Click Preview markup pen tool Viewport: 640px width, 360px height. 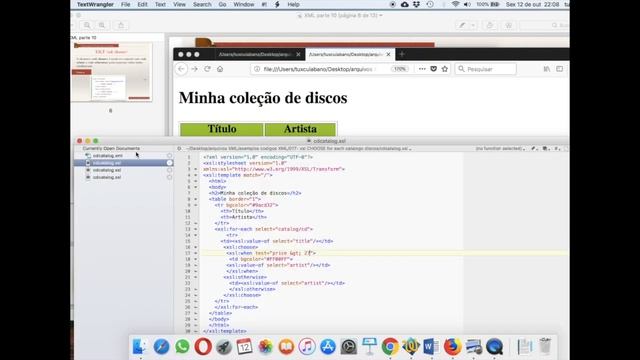[x=462, y=25]
